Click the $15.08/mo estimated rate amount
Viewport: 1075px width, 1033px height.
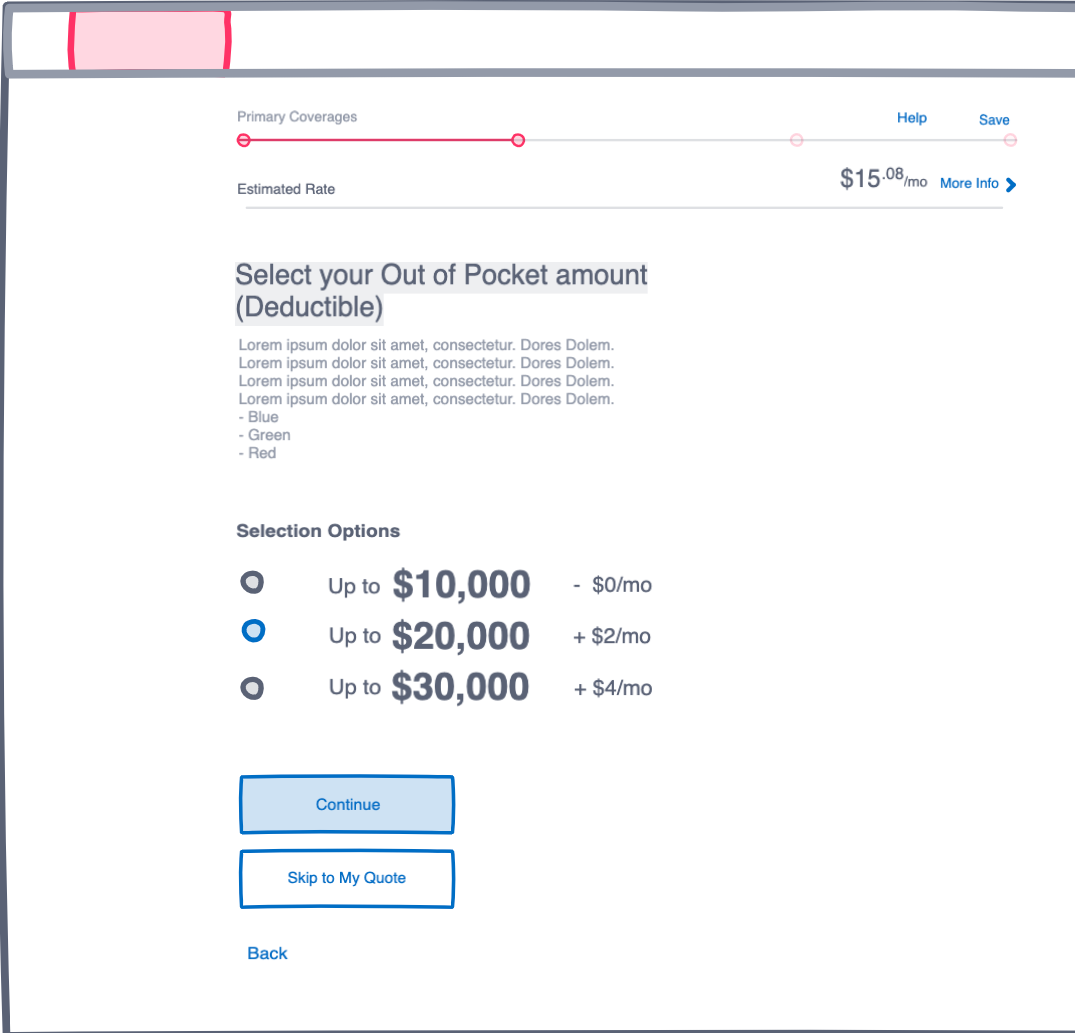click(883, 180)
